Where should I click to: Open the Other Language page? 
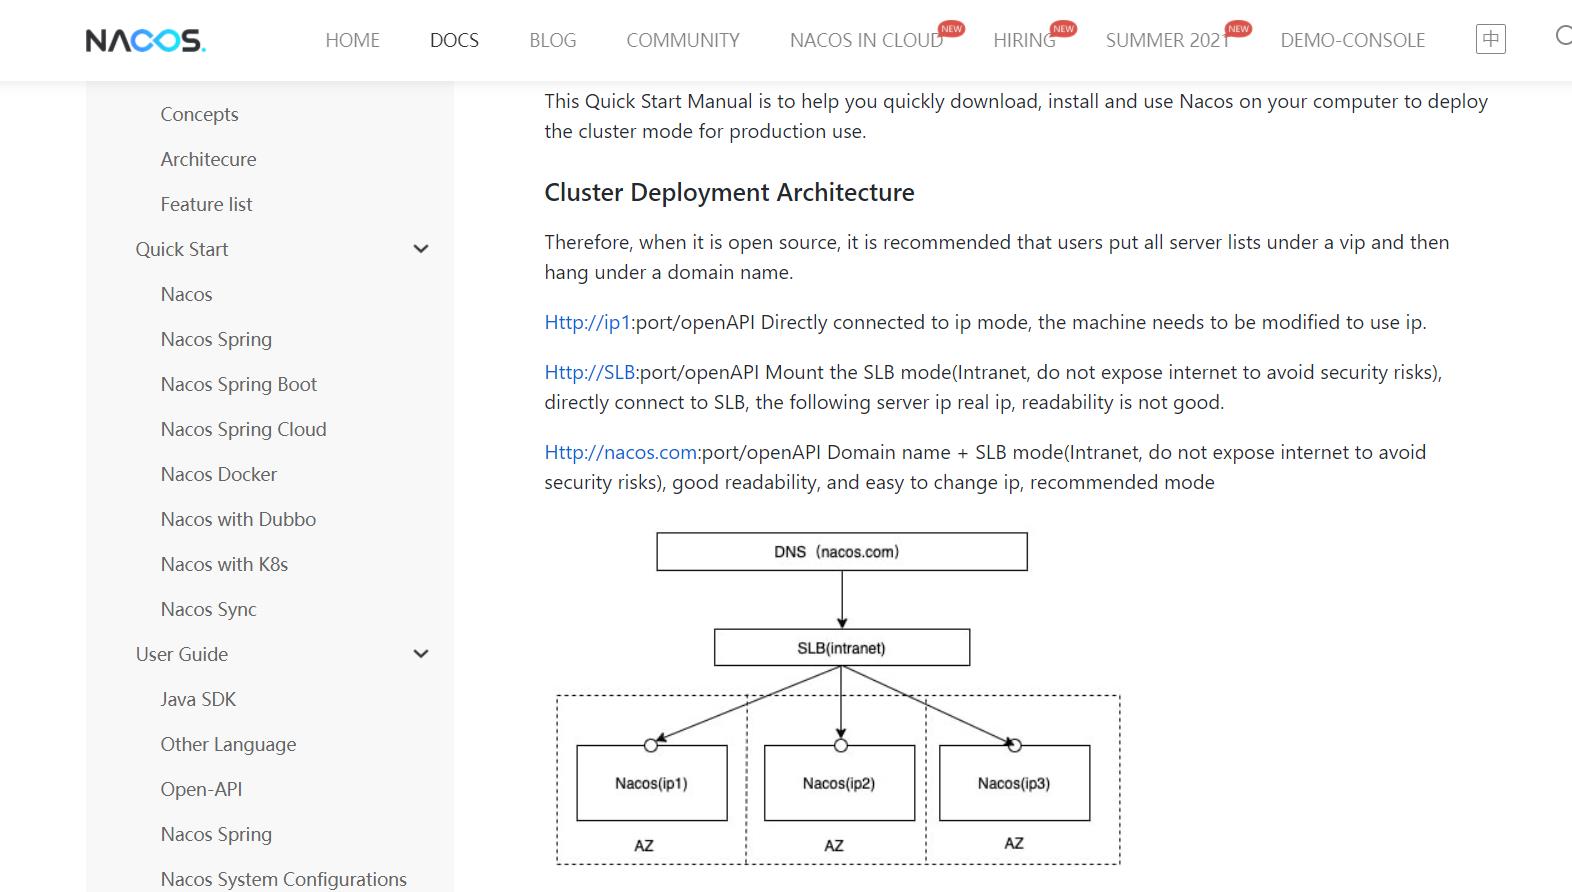point(228,744)
